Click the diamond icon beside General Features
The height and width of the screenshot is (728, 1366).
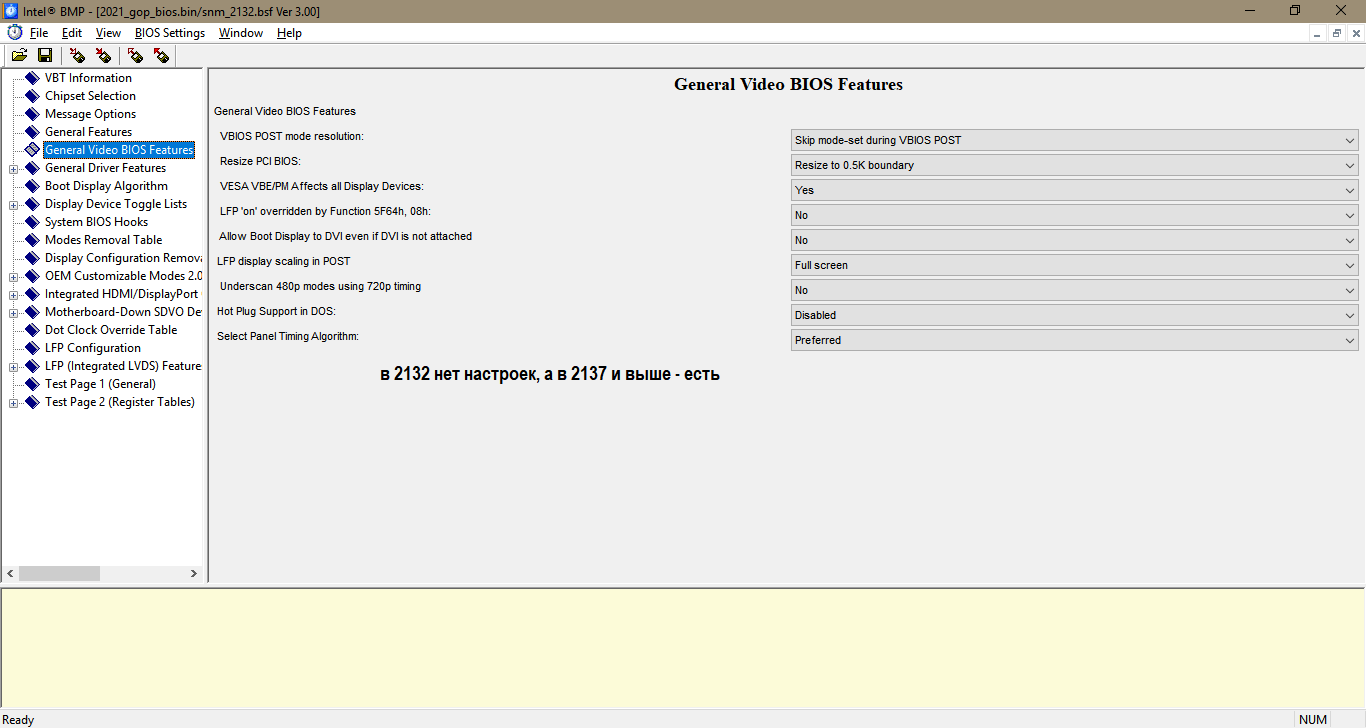tap(32, 132)
